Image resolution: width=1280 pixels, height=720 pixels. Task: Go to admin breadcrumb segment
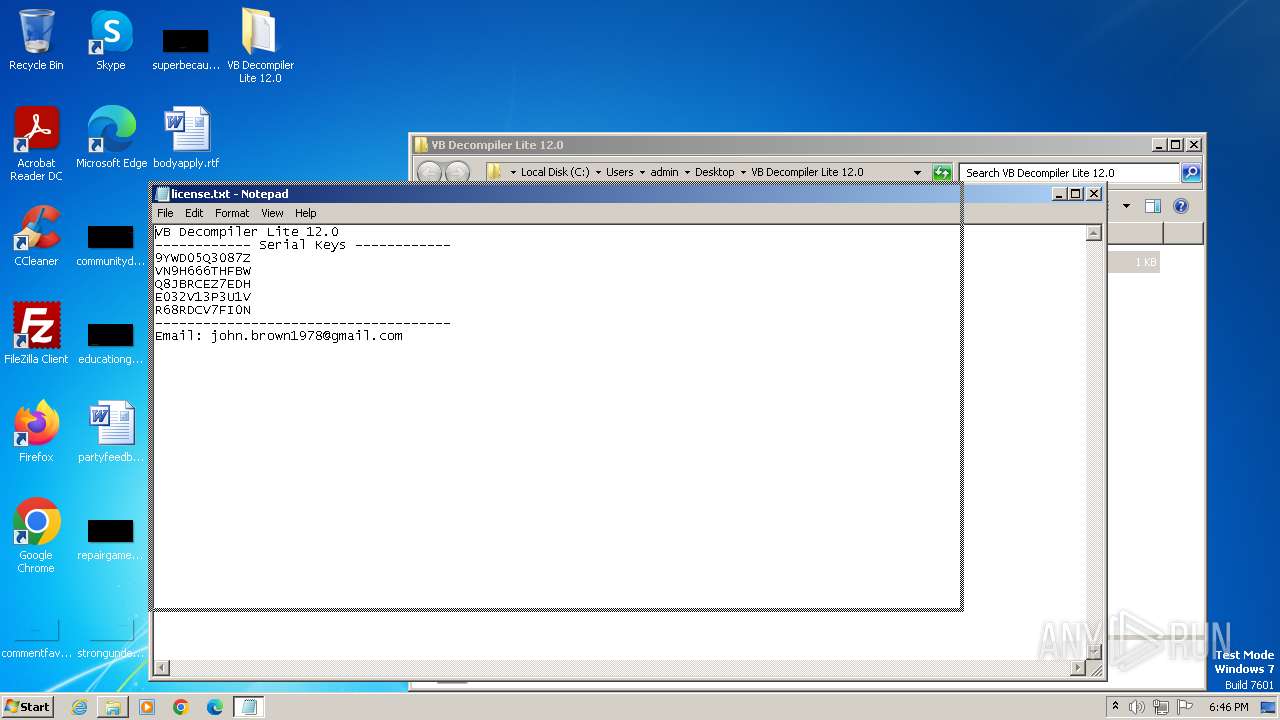tap(664, 172)
